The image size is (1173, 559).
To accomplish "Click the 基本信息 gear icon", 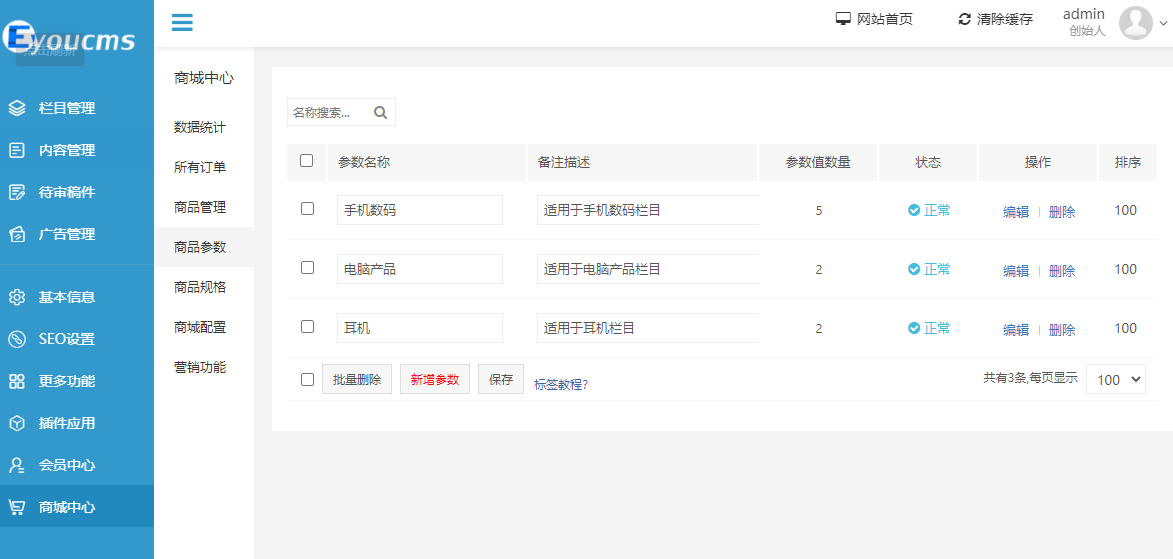I will 17,297.
